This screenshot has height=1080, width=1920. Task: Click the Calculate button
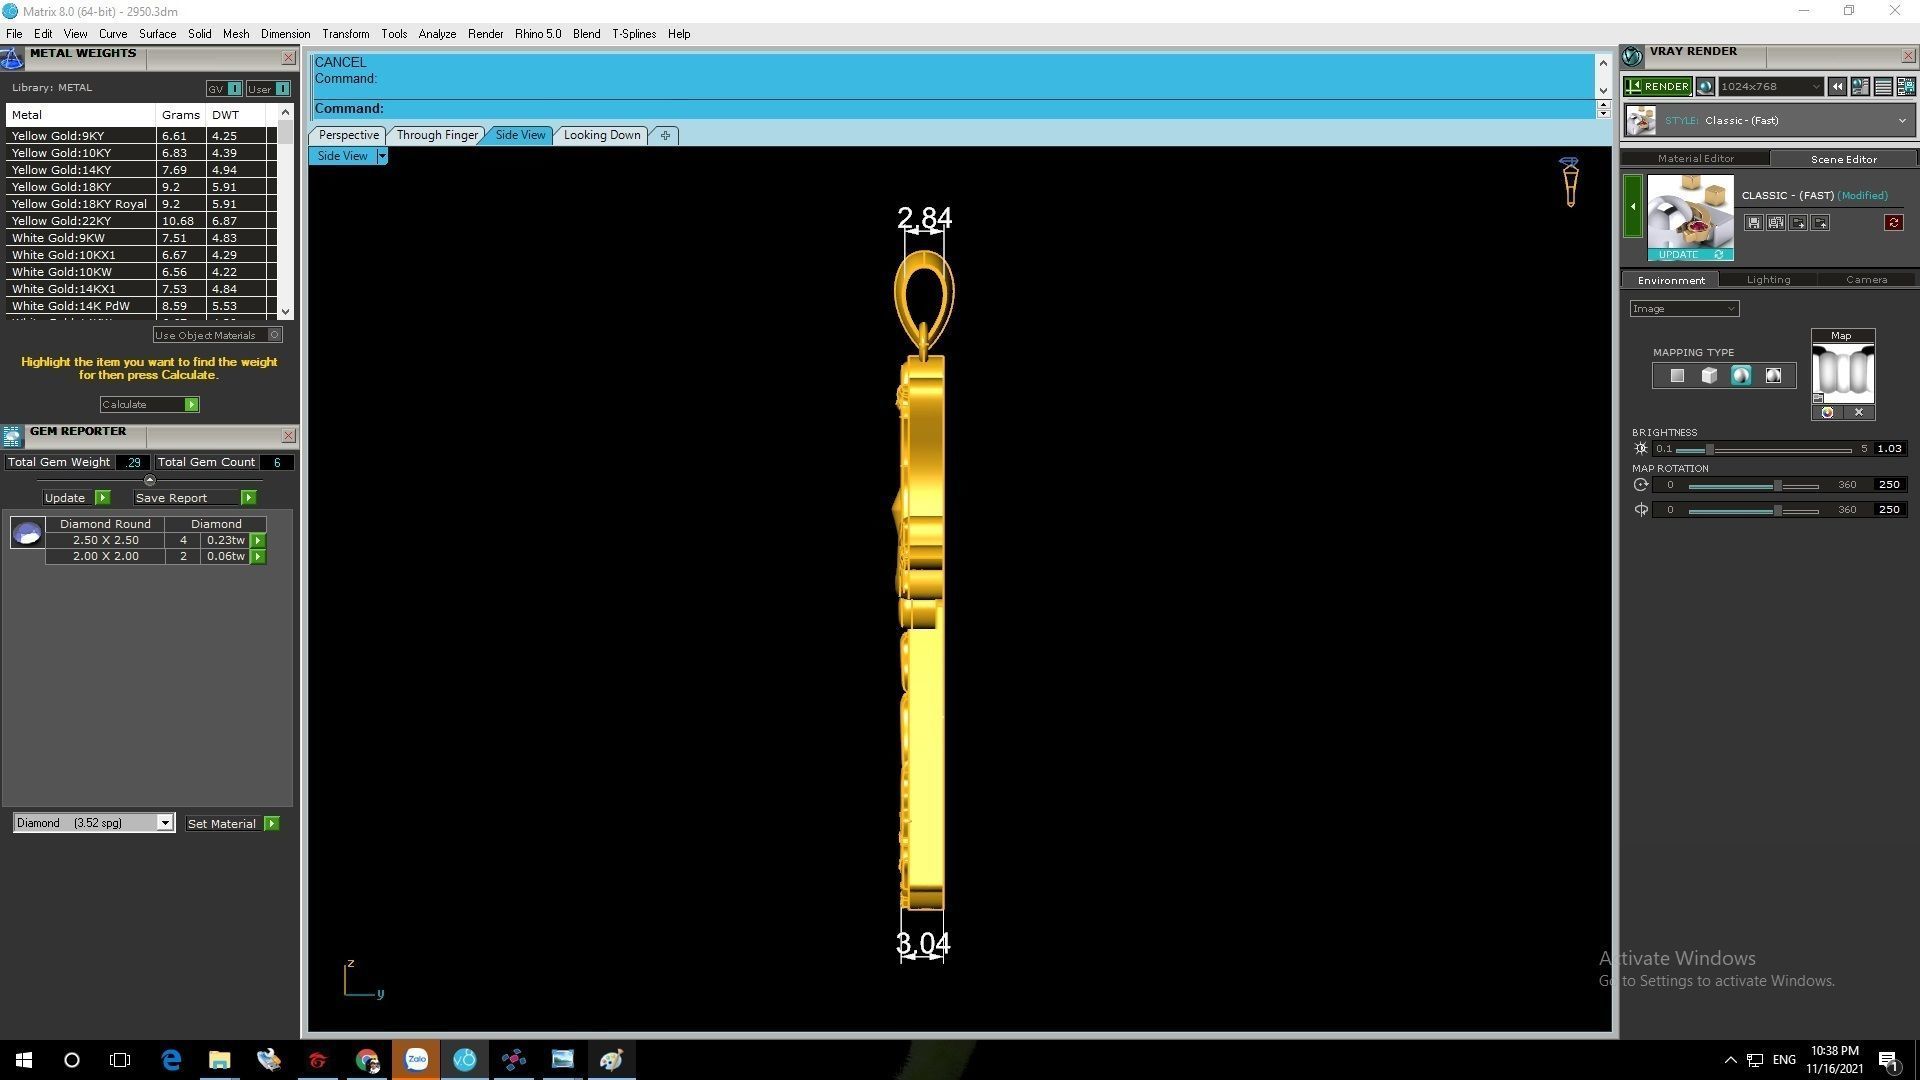click(149, 405)
